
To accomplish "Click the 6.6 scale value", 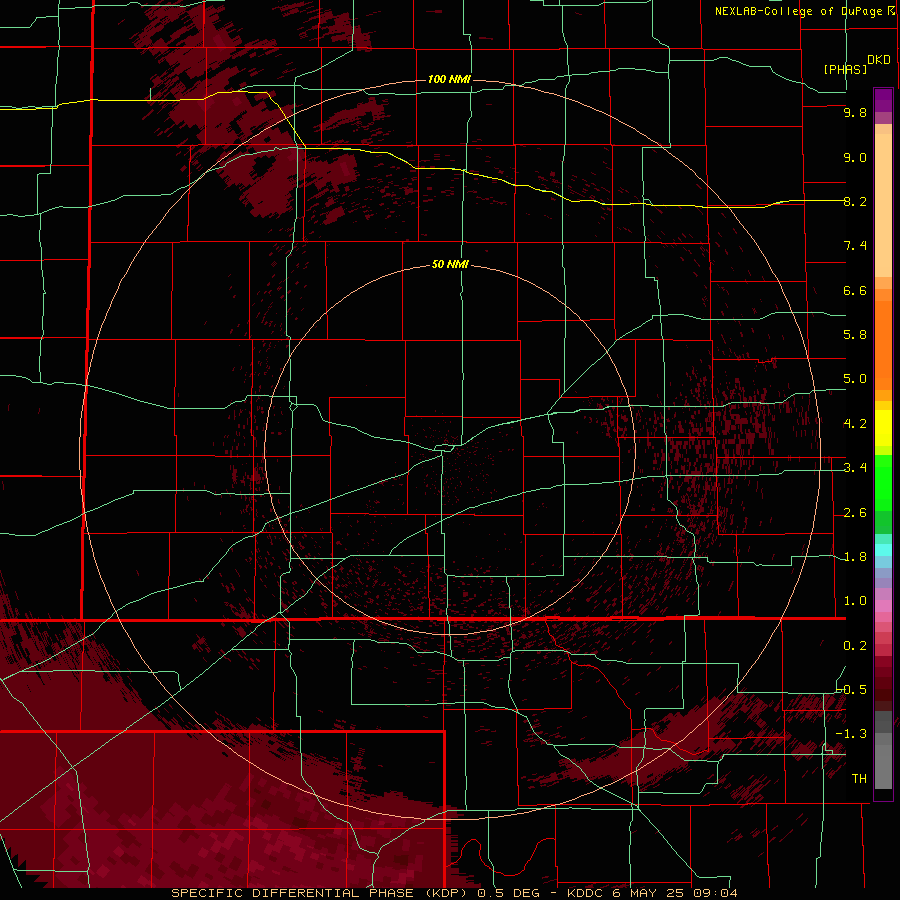I will (855, 290).
